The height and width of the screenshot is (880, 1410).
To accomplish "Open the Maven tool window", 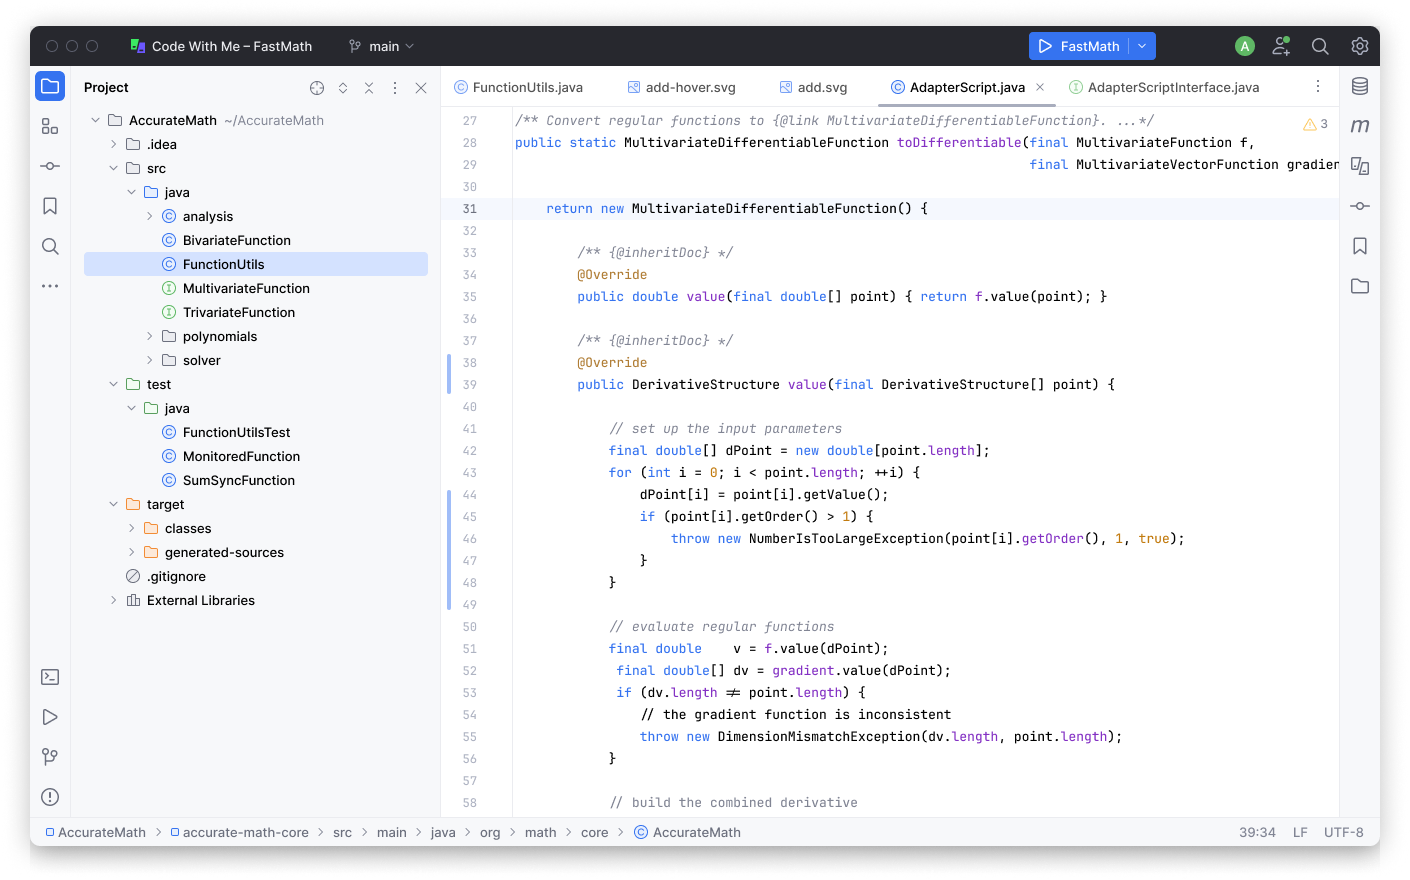I will (x=1360, y=126).
